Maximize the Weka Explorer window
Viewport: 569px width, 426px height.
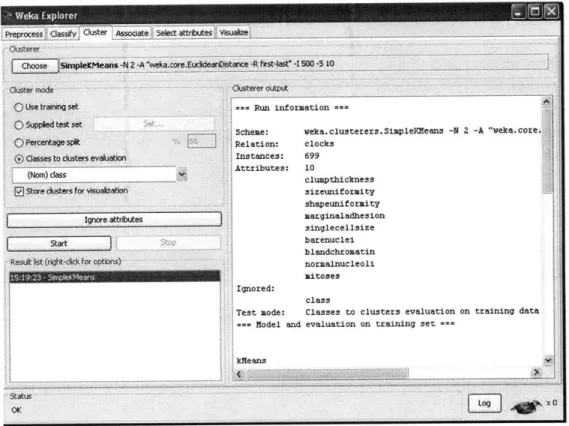(535, 12)
